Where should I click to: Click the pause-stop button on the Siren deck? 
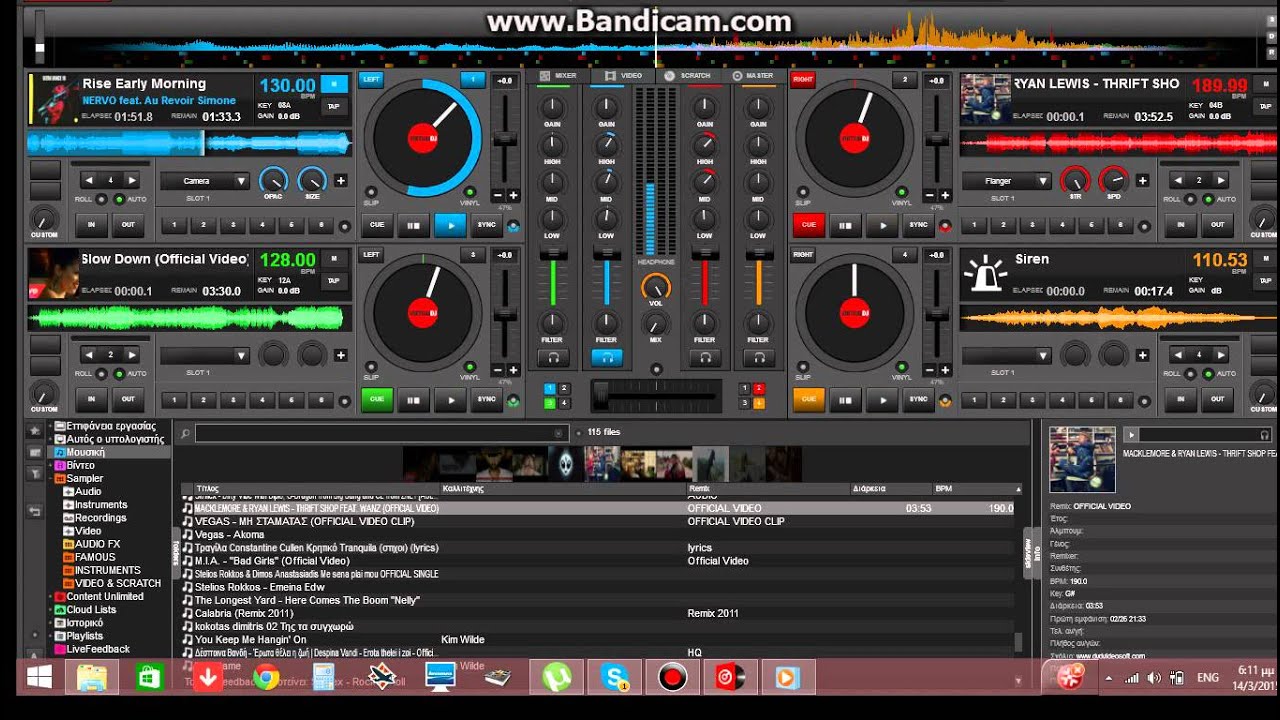[x=845, y=400]
